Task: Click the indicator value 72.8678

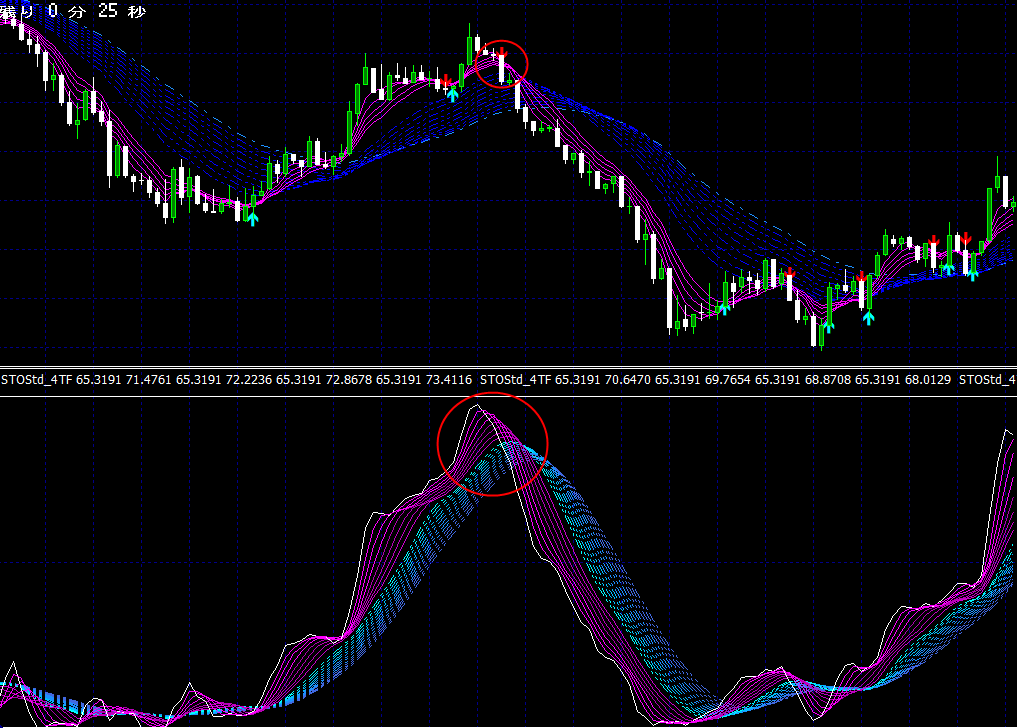Action: click(349, 380)
